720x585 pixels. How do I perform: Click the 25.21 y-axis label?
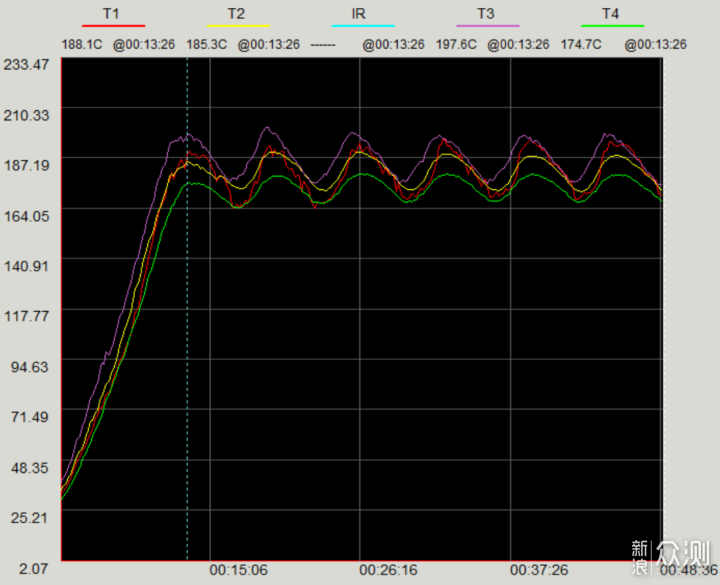pyautogui.click(x=29, y=518)
